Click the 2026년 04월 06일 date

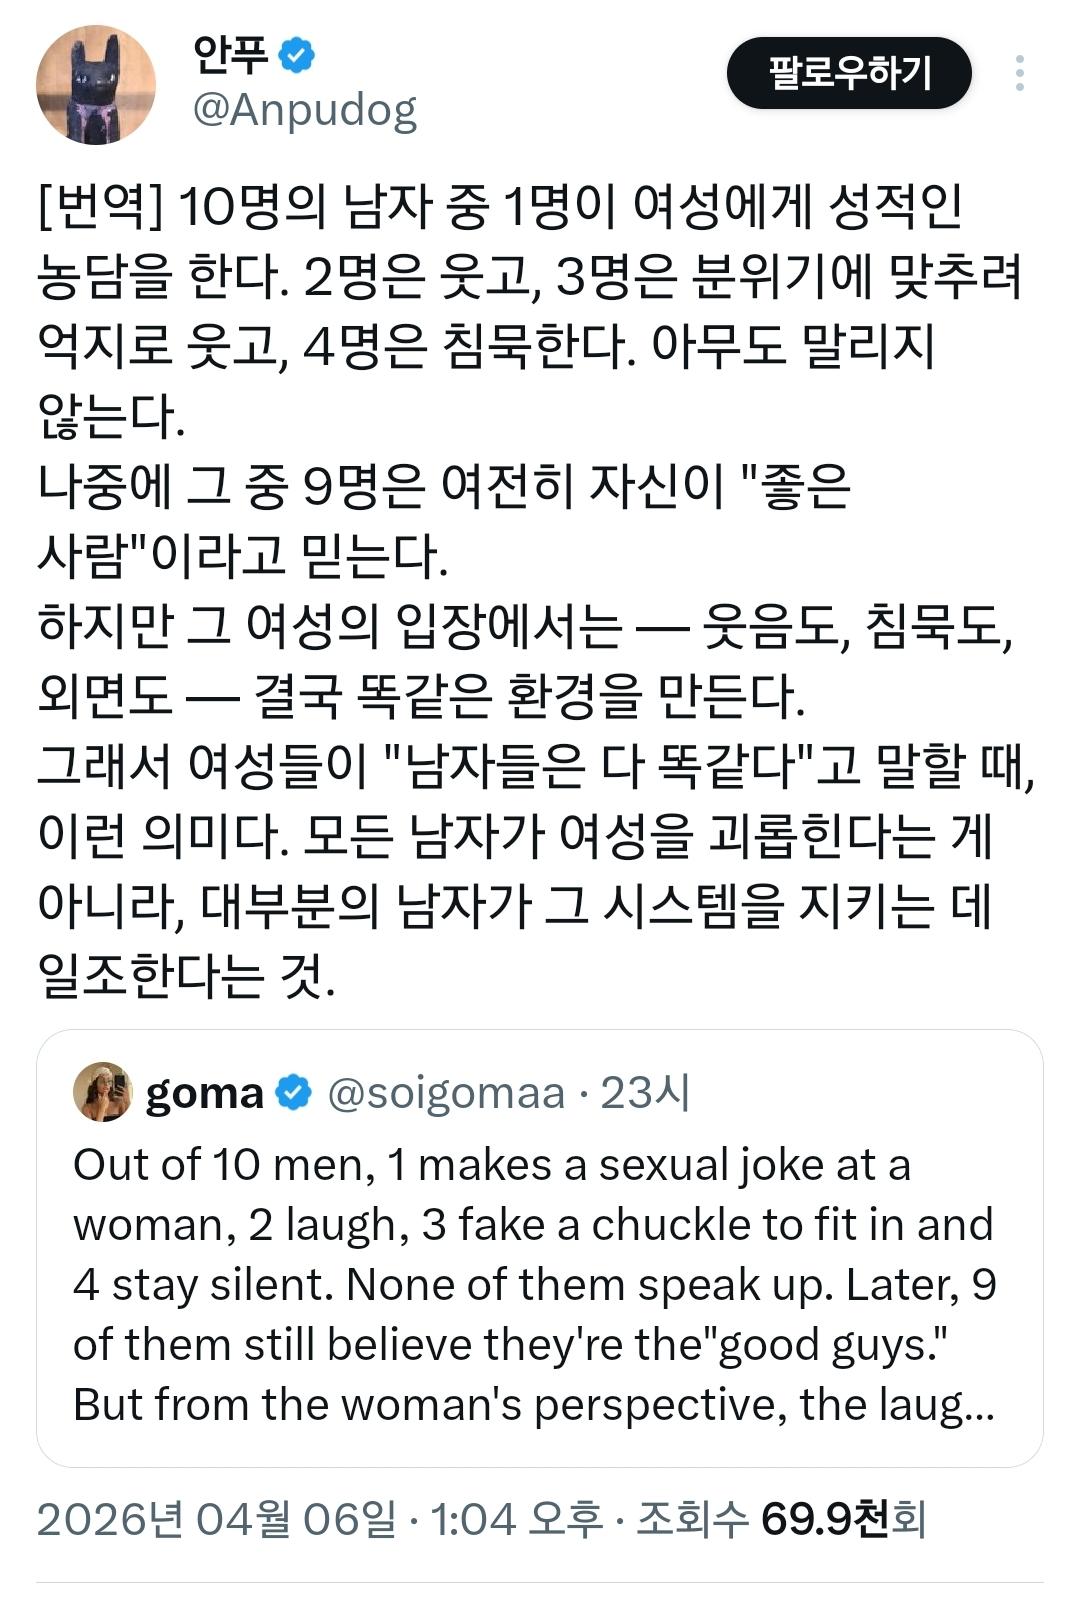pyautogui.click(x=216, y=1520)
